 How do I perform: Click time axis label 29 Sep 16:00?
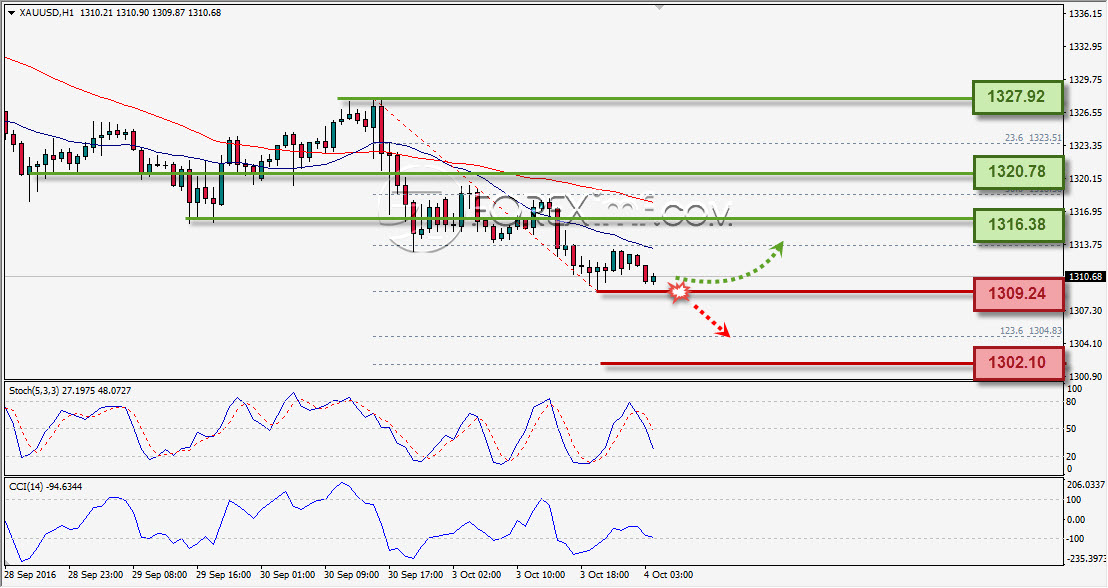pos(223,575)
